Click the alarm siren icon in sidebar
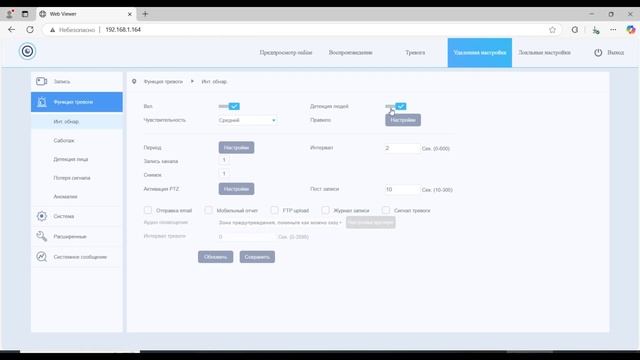The height and width of the screenshot is (360, 640). [42, 102]
